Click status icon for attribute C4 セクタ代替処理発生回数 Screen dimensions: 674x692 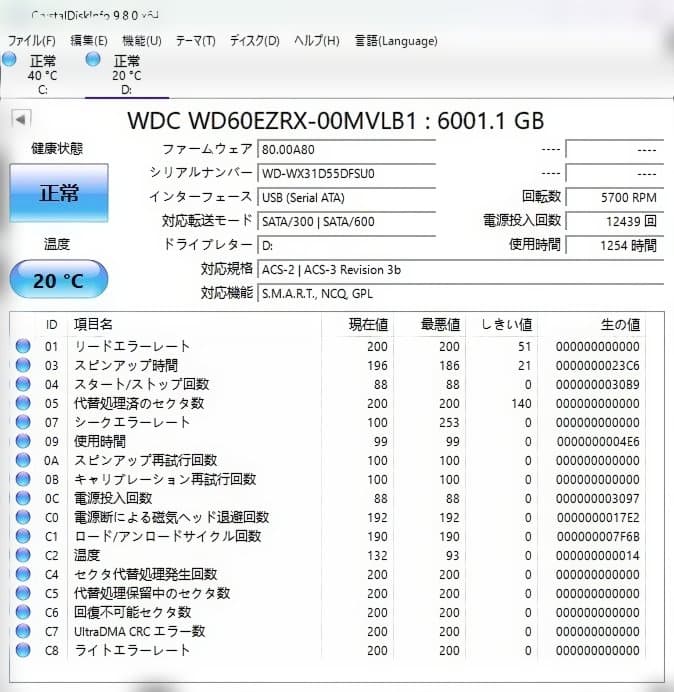point(23,574)
